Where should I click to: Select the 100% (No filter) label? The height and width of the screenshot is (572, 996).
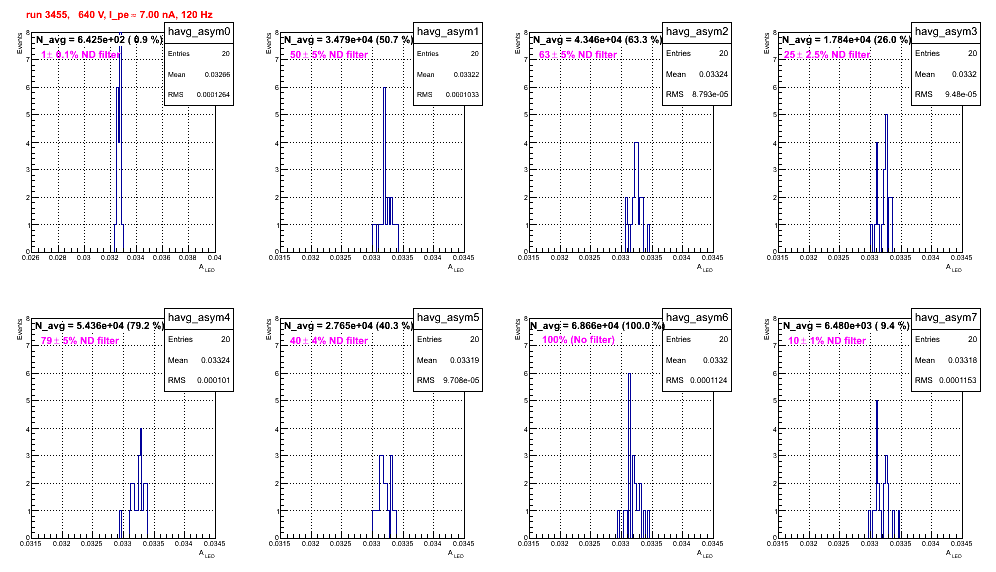(578, 340)
